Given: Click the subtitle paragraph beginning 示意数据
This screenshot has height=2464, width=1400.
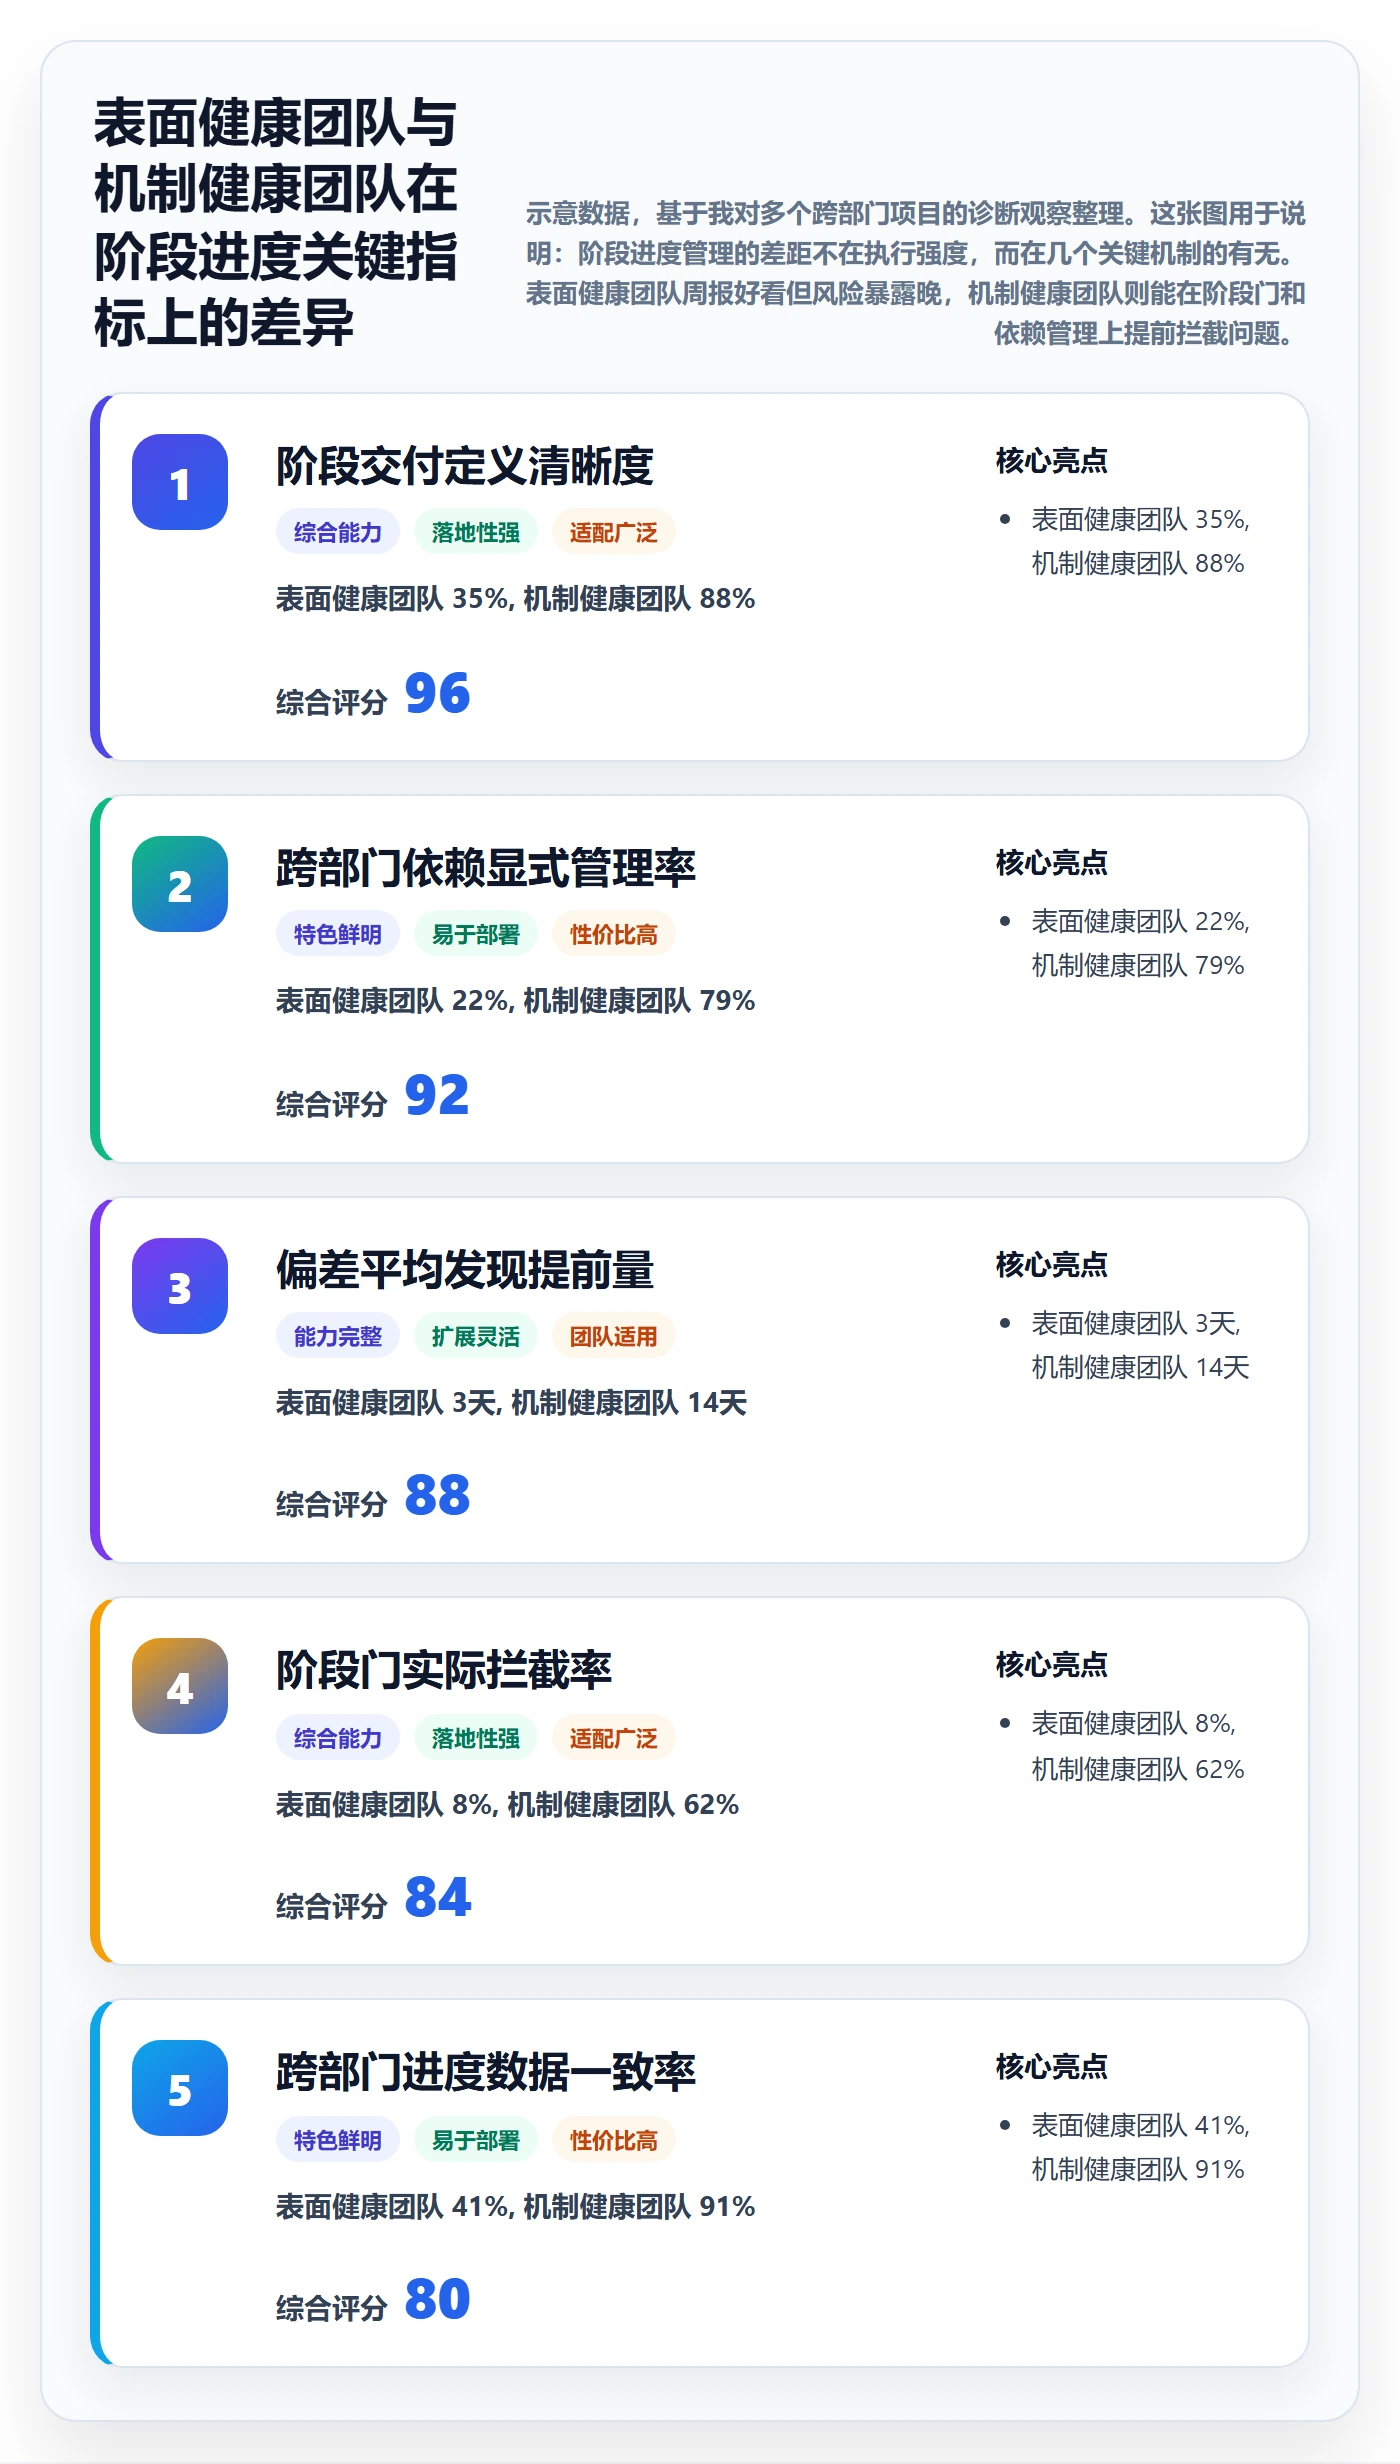Looking at the screenshot, I should point(916,273).
